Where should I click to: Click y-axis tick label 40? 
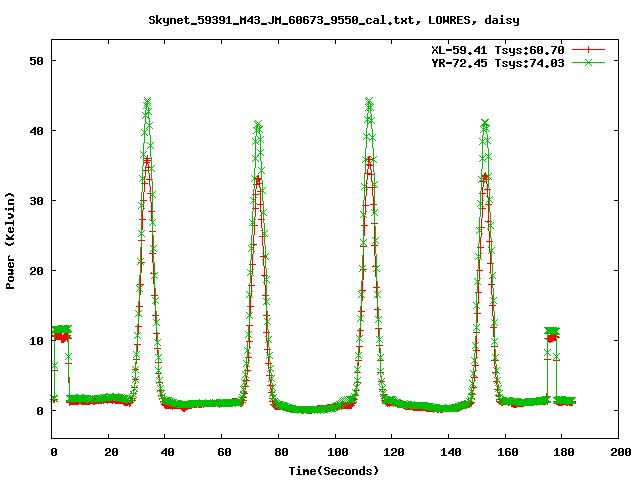point(36,131)
